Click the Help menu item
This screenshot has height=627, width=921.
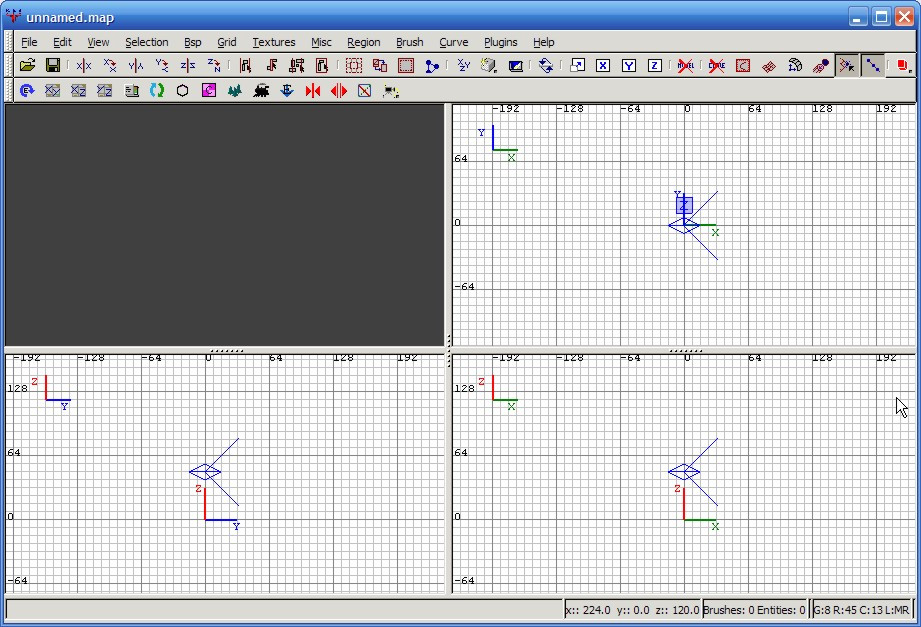(x=543, y=42)
